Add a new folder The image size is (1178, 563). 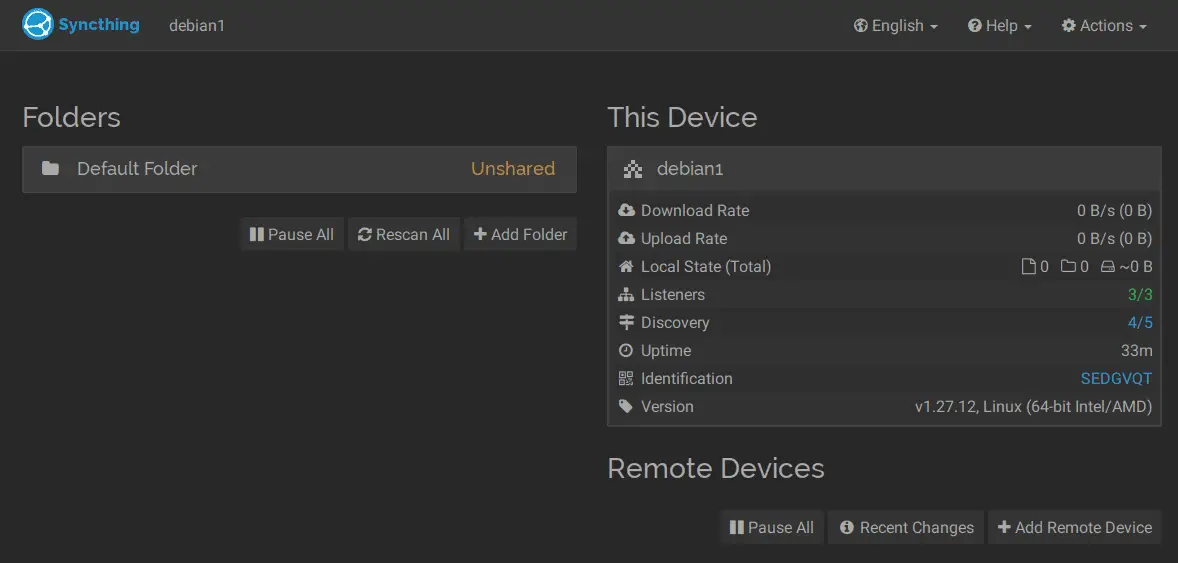tap(520, 235)
